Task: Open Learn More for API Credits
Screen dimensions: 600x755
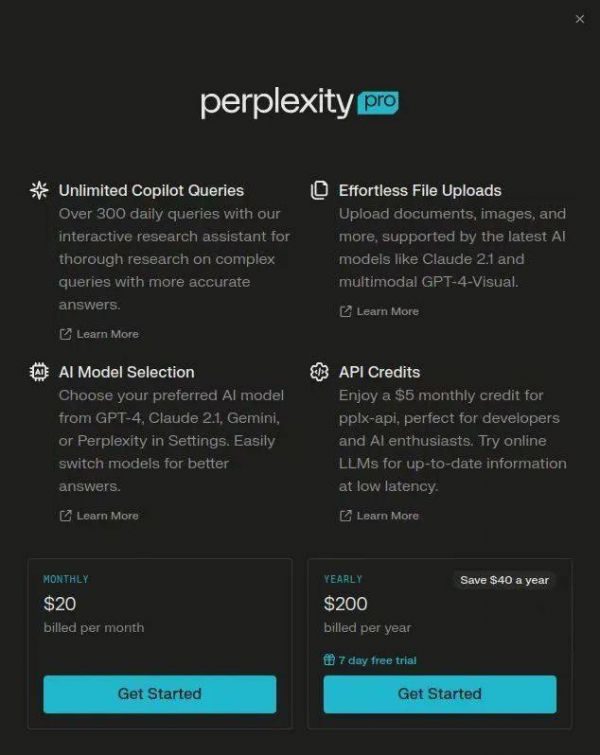Action: pyautogui.click(x=387, y=516)
